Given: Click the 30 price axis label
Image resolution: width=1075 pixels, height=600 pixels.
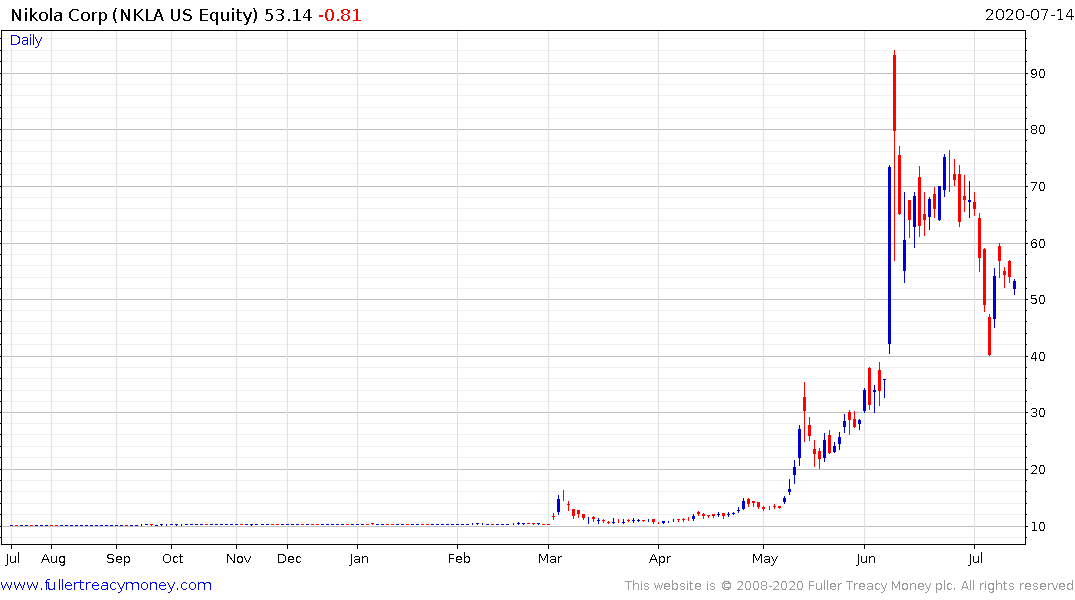Looking at the screenshot, I should coord(1038,413).
